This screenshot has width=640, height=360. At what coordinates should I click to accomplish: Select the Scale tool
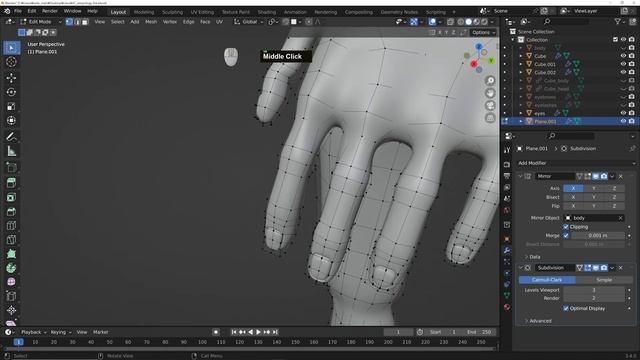11,106
